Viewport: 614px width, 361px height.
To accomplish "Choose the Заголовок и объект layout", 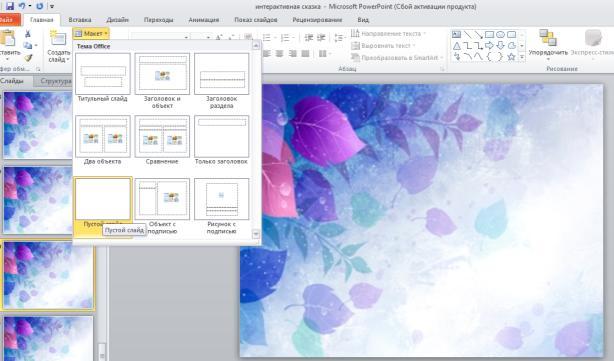I will pyautogui.click(x=162, y=81).
